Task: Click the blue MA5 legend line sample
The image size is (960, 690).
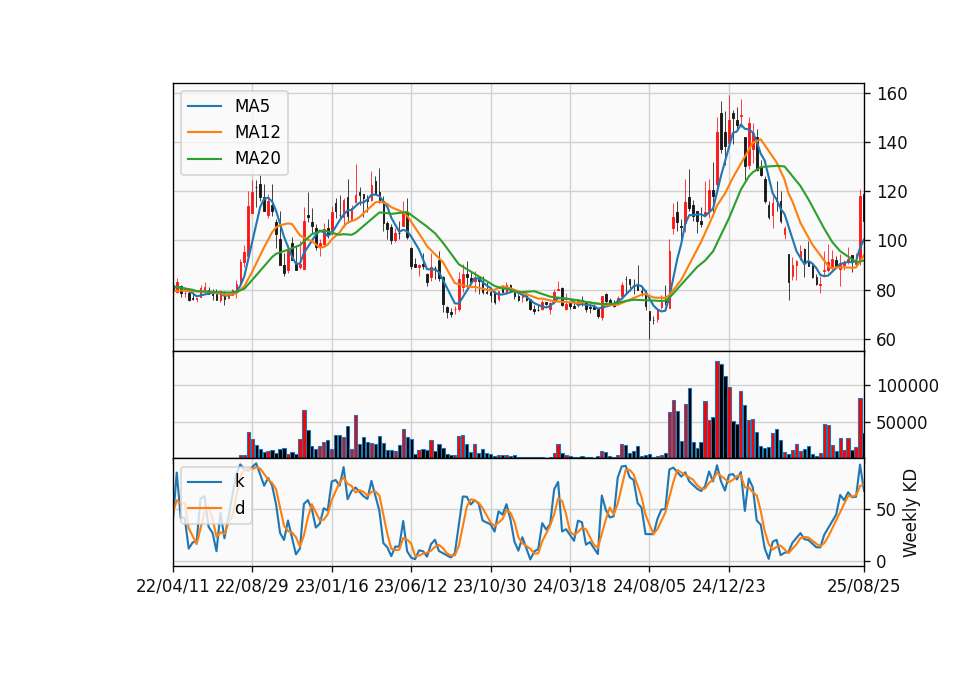Action: pos(204,106)
